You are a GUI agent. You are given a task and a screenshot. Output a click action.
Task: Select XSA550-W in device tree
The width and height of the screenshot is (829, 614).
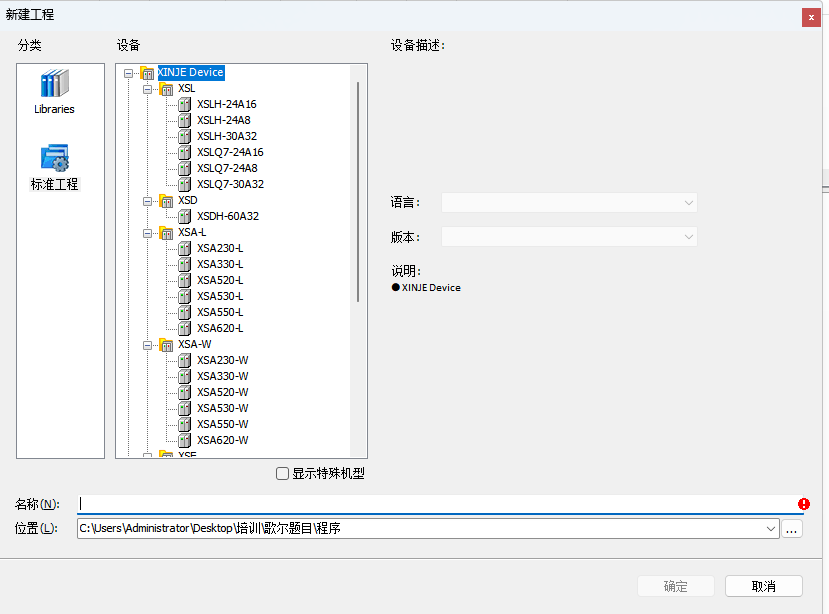(223, 424)
